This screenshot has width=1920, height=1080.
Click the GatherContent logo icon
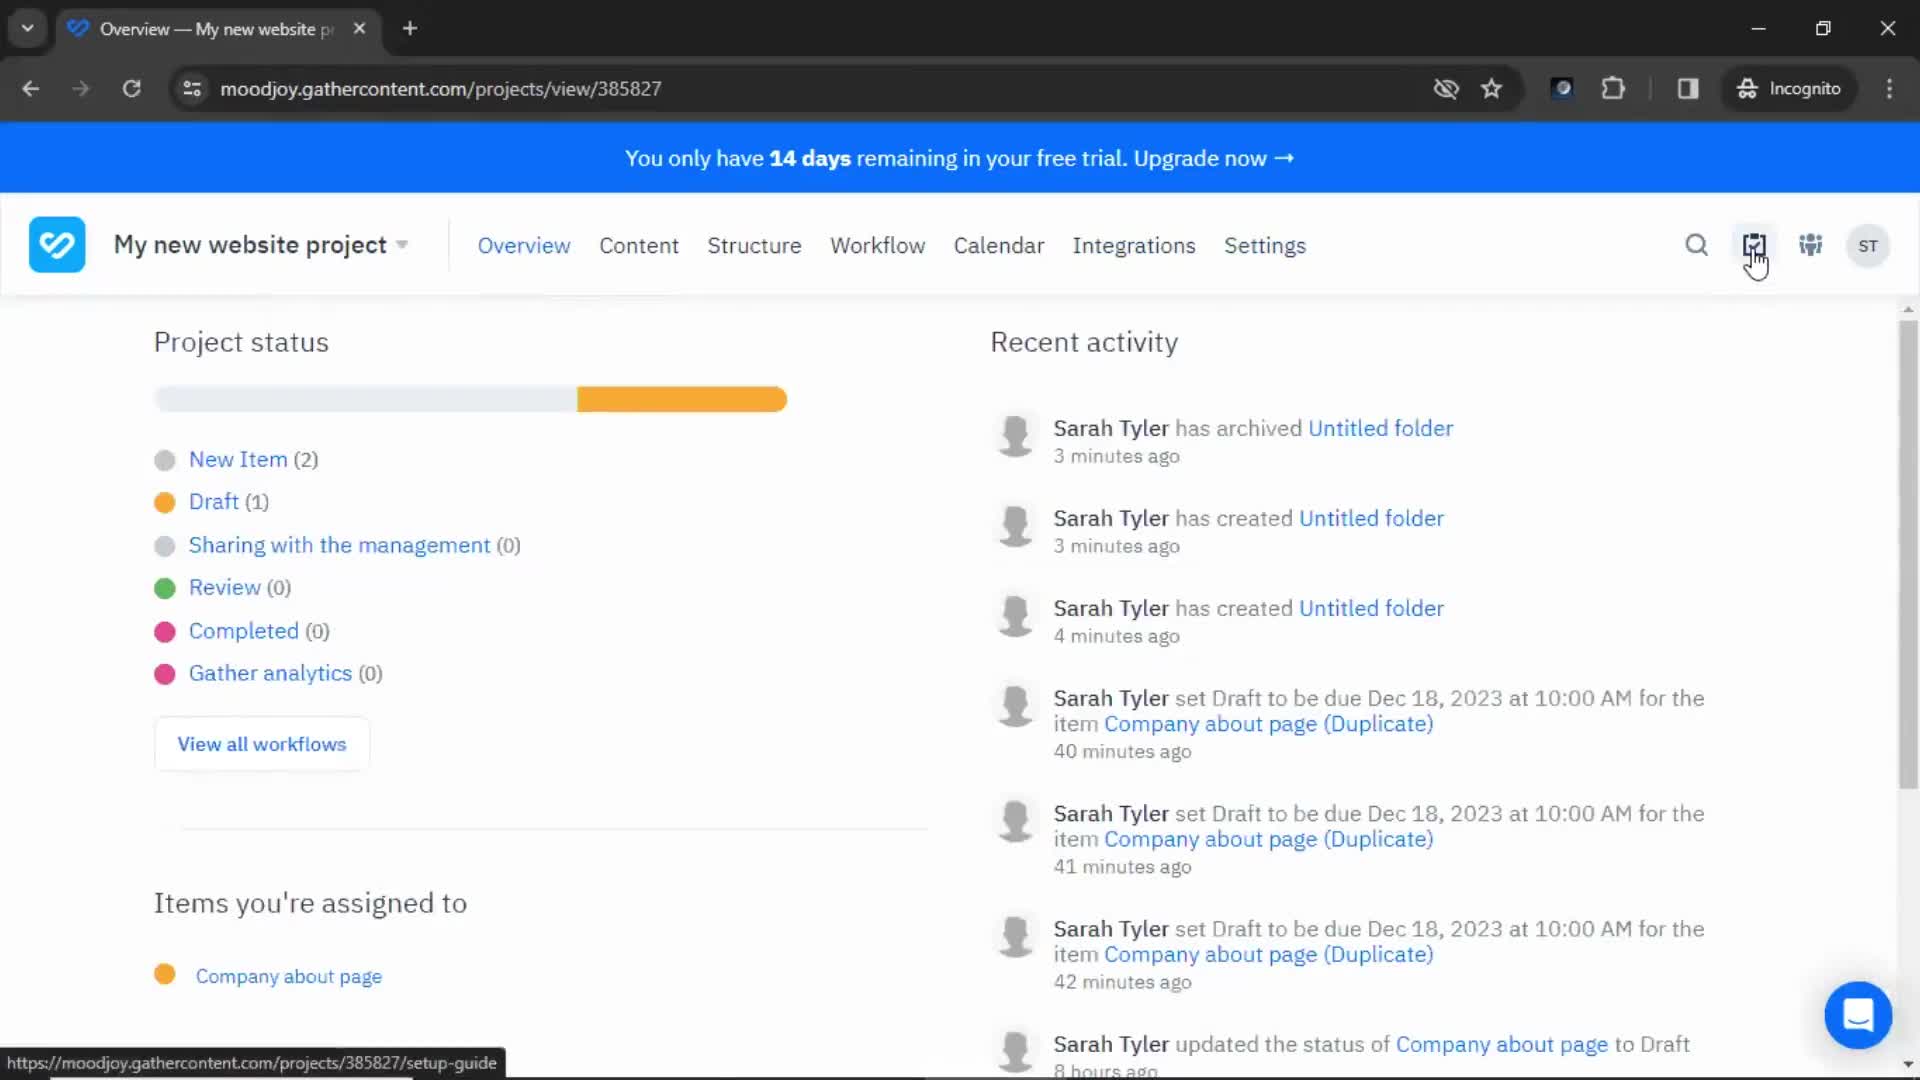tap(57, 244)
